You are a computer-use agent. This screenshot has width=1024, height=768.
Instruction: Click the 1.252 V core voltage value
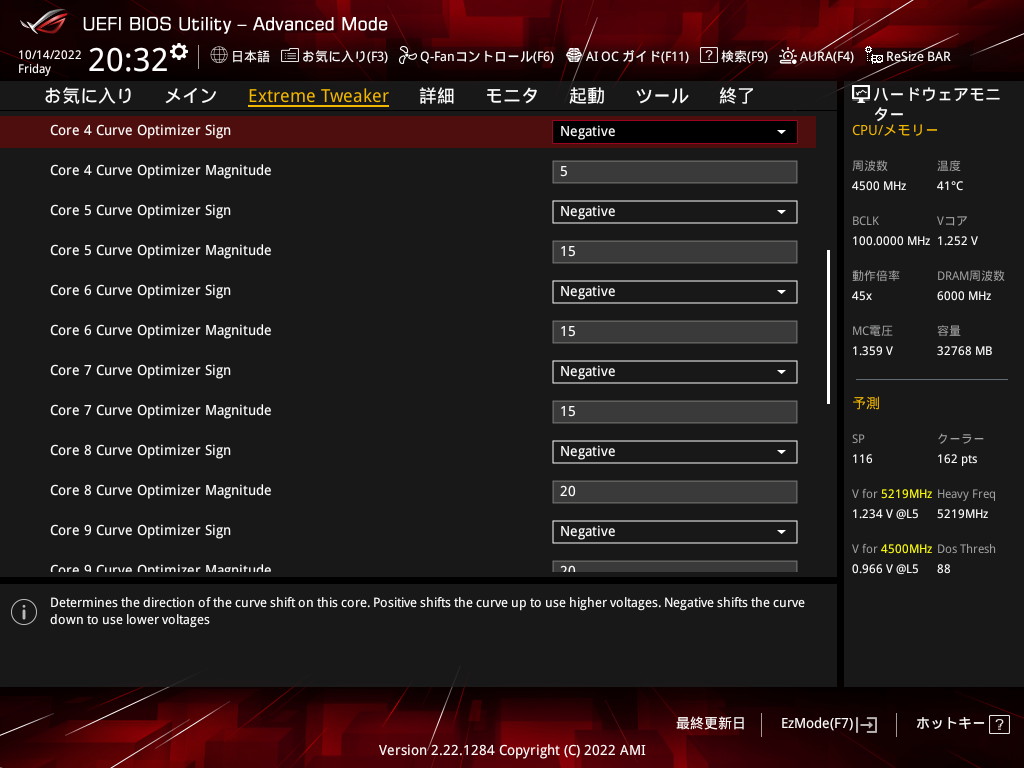957,241
